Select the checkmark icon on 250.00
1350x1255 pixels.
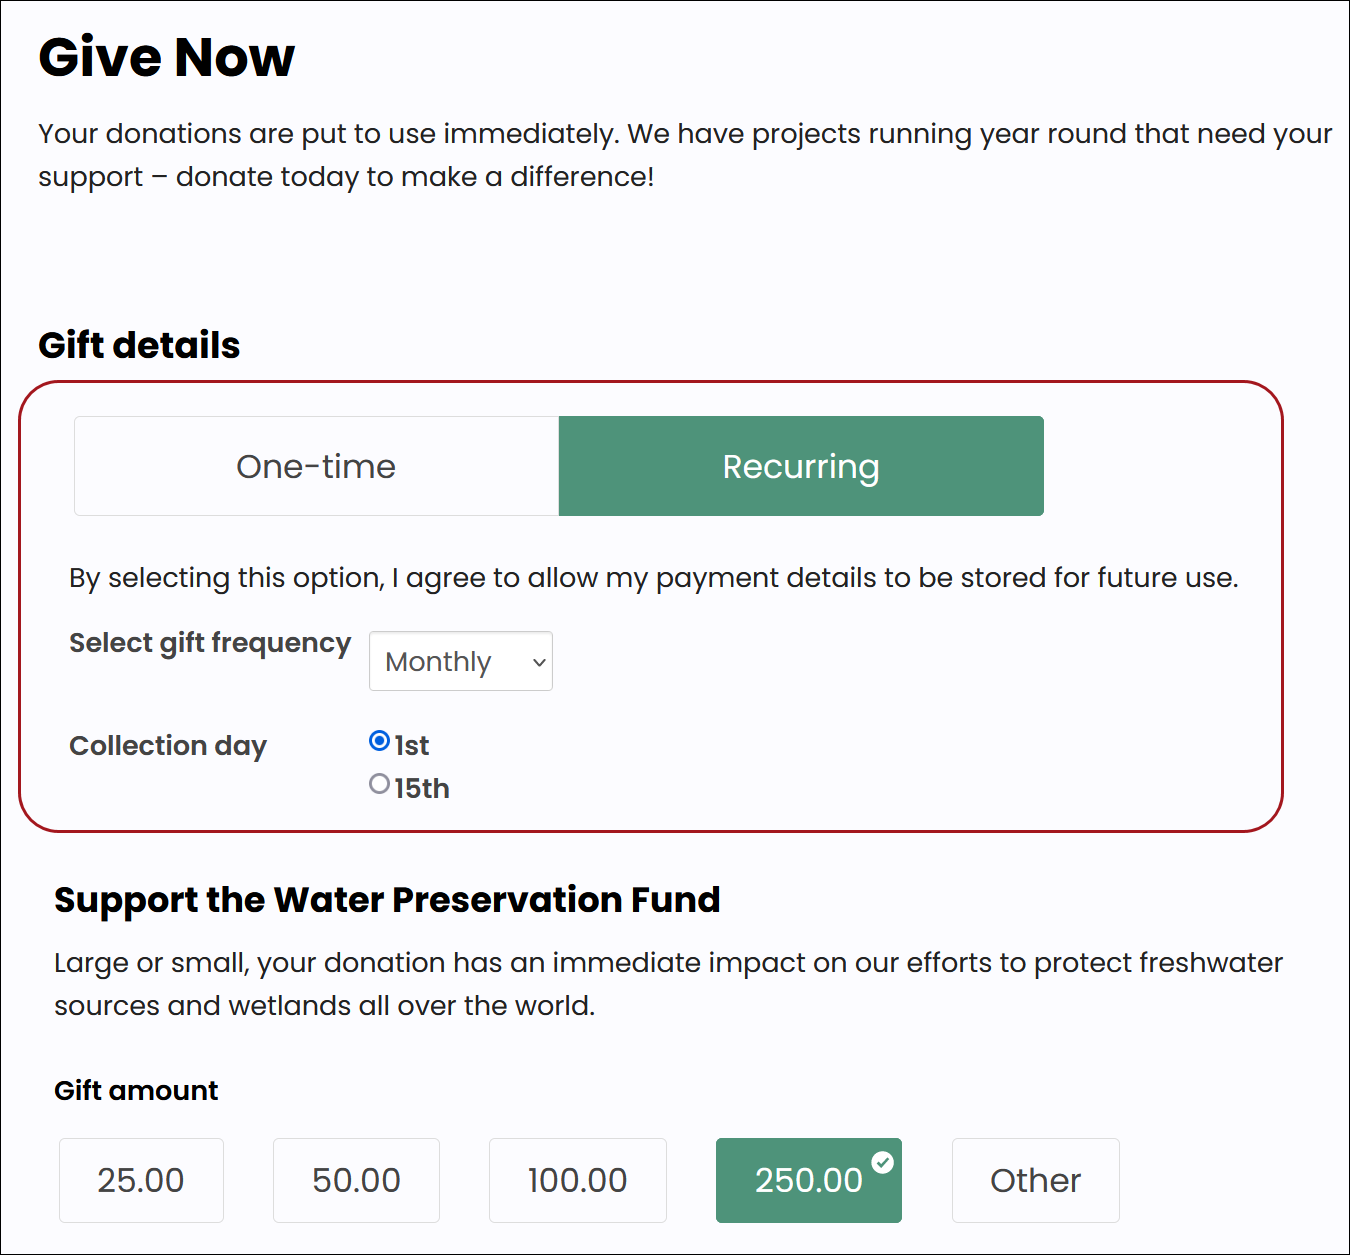click(x=882, y=1162)
